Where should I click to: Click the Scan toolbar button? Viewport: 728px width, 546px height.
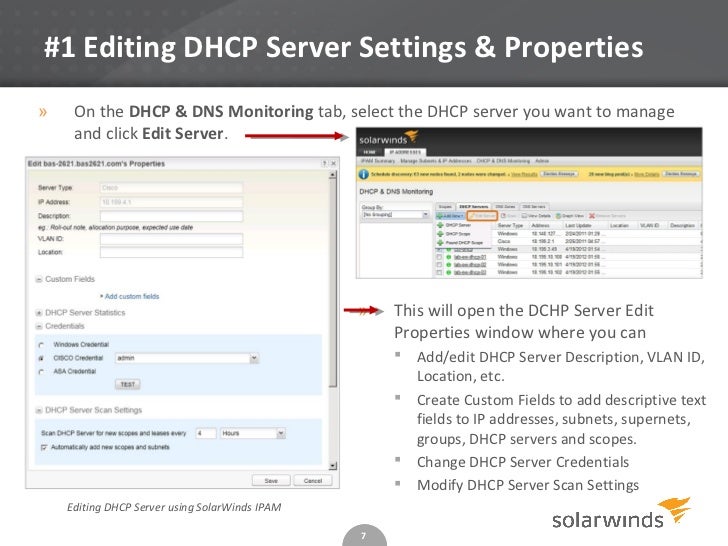click(509, 216)
